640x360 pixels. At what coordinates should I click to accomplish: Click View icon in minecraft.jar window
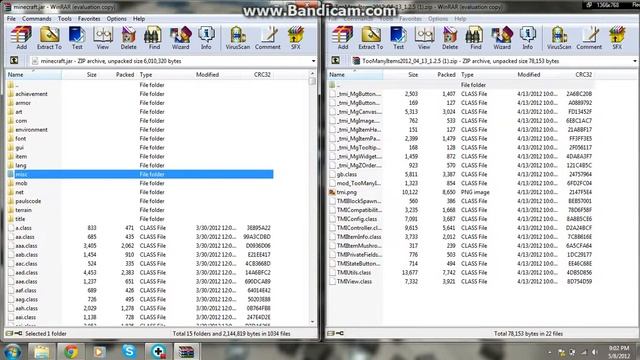102,38
